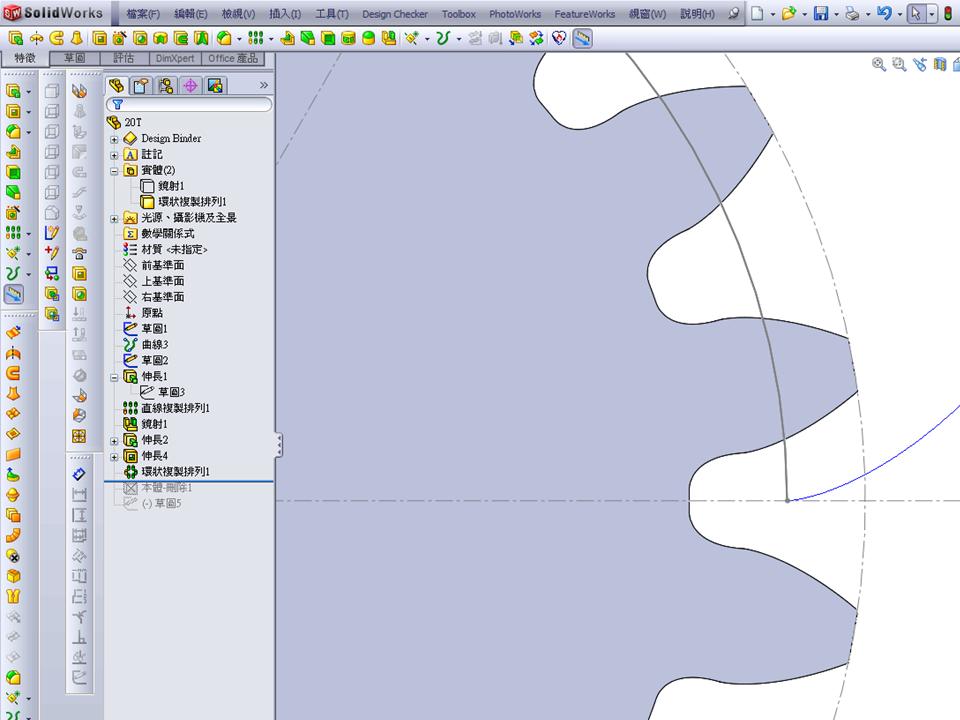Screen dimensions: 960x720
Task: Open the FeatureWorks menu
Action: [x=585, y=13]
